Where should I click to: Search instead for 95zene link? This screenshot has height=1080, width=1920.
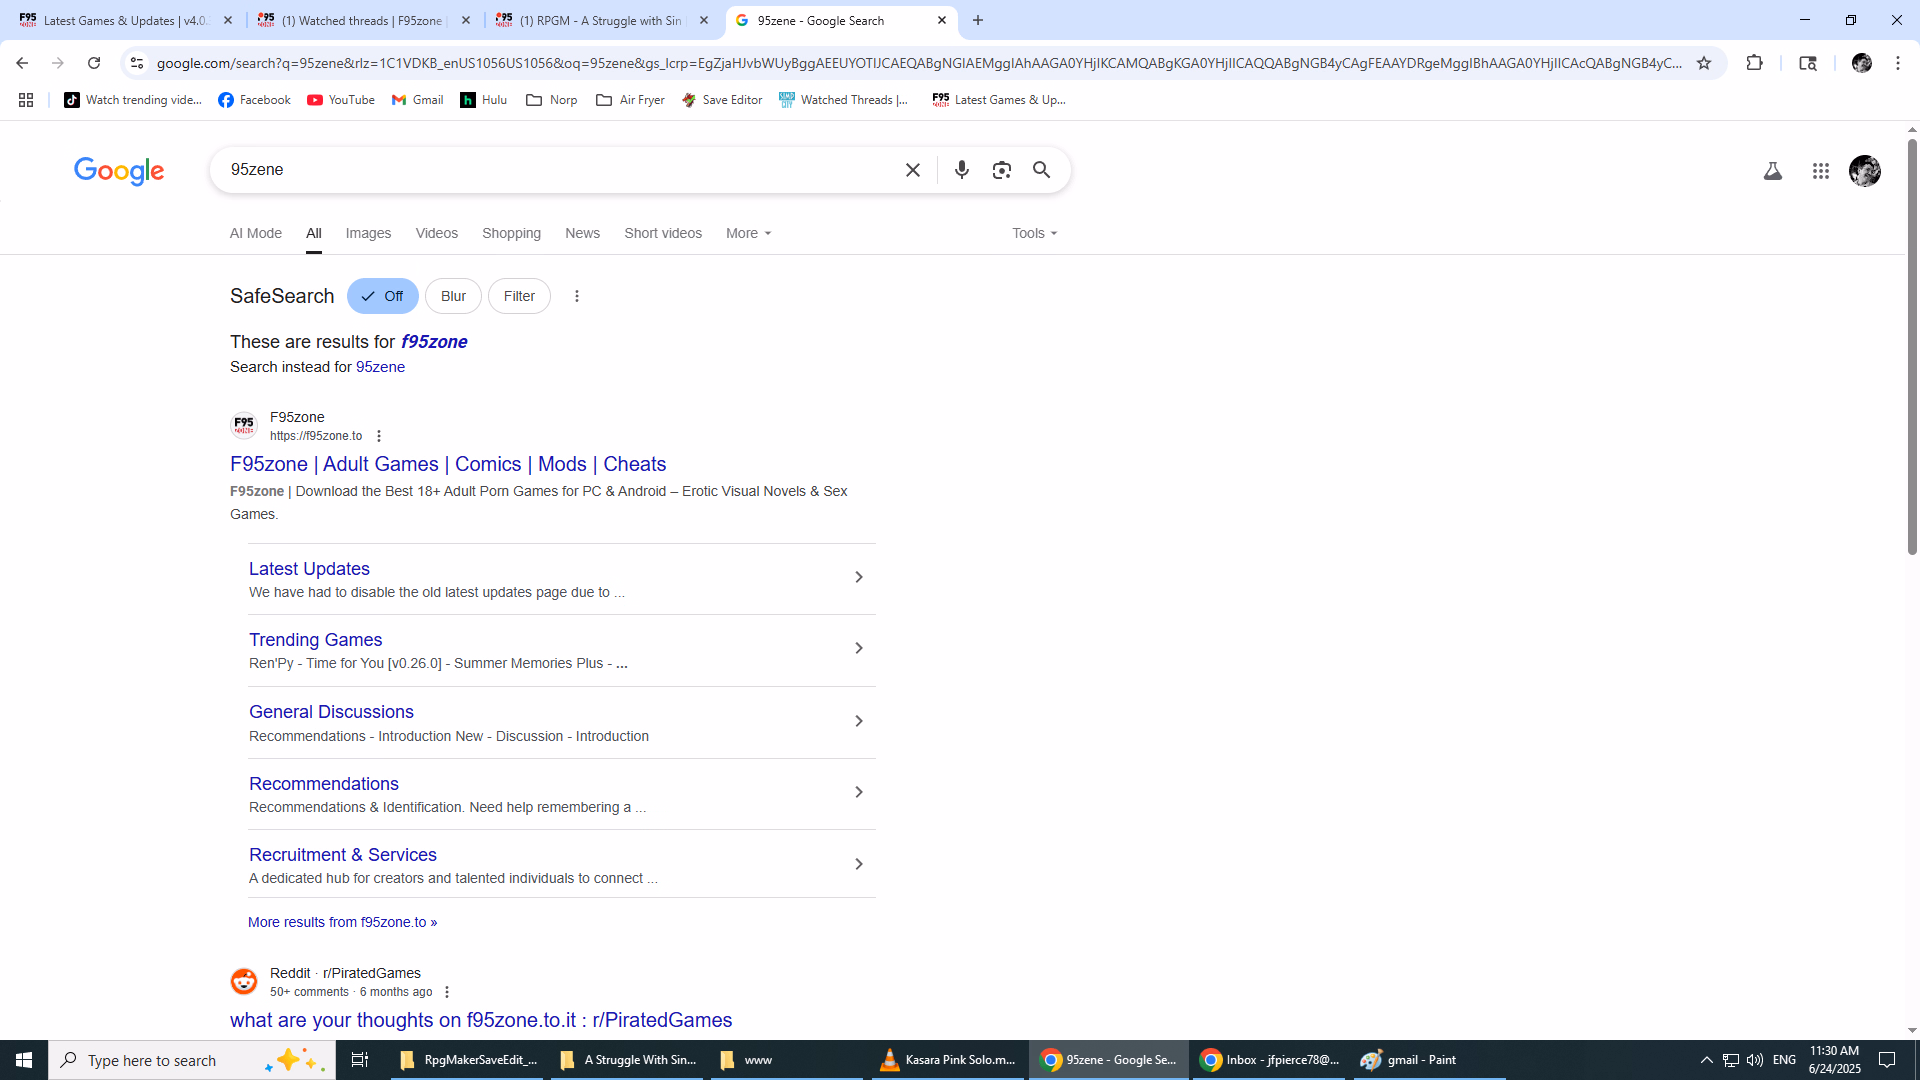coord(380,367)
